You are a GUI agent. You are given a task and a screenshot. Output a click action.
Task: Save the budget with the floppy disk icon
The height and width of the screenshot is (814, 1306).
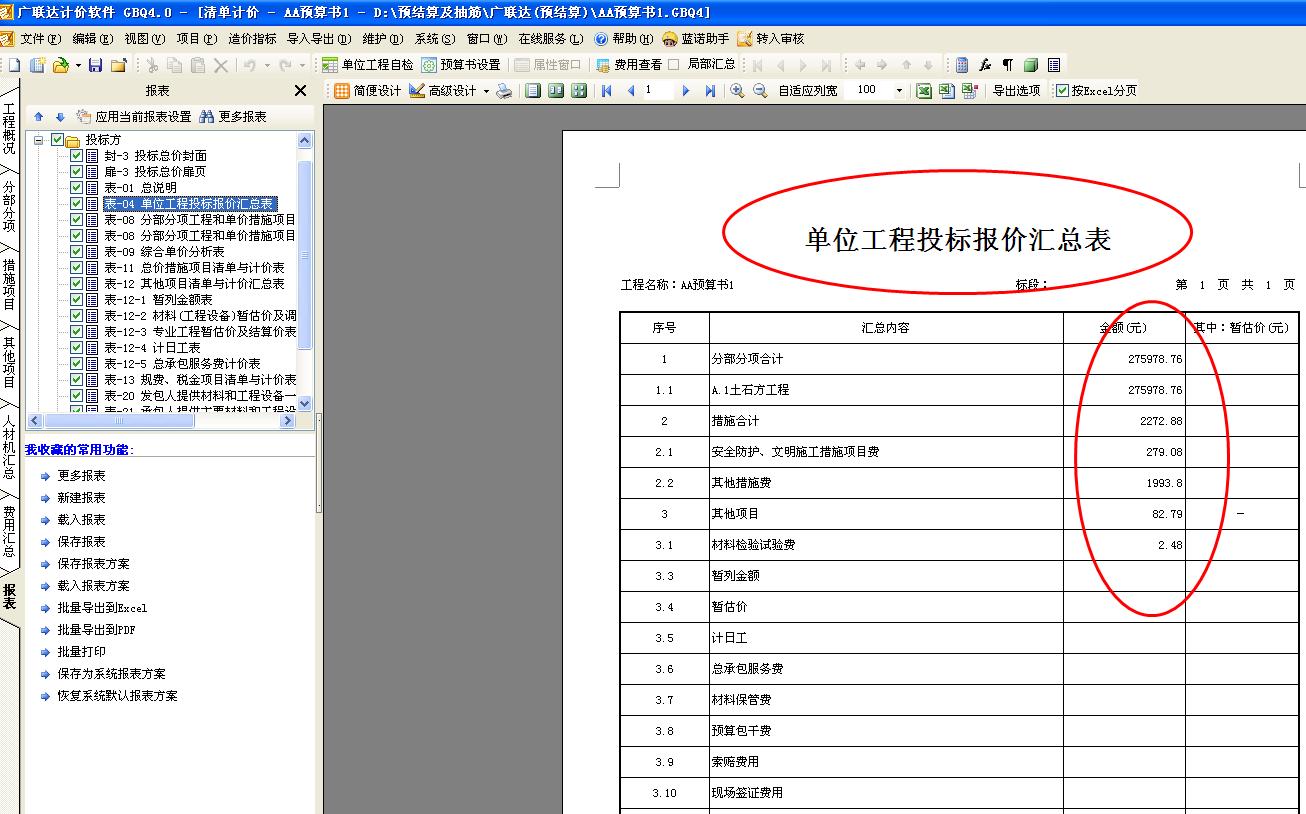[95, 65]
